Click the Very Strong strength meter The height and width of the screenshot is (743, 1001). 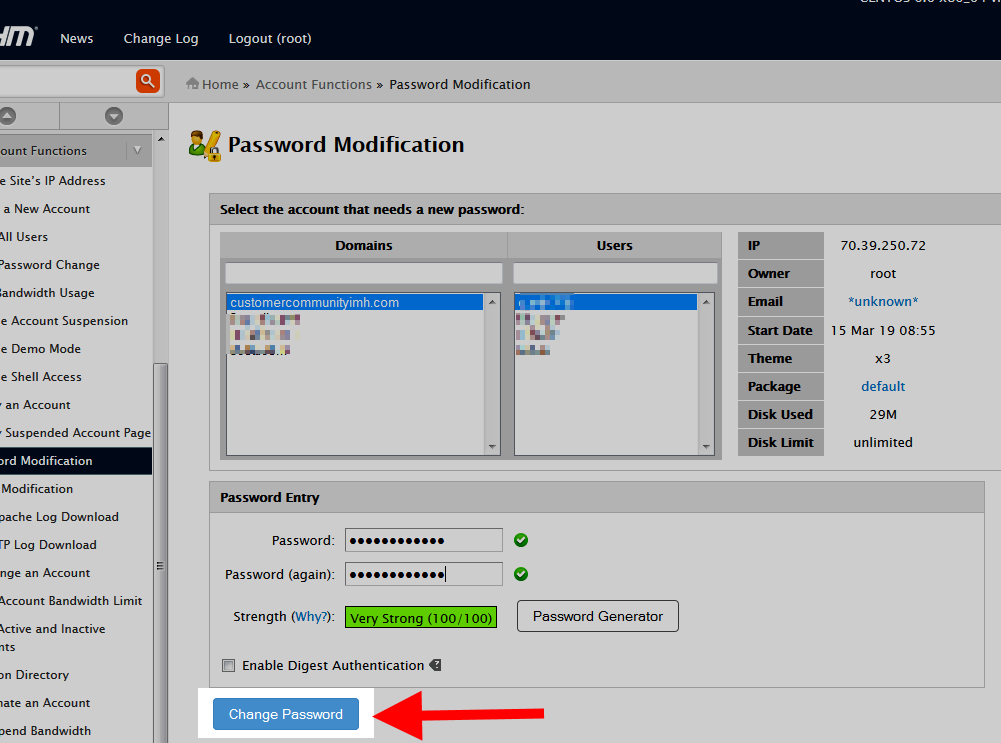(421, 617)
